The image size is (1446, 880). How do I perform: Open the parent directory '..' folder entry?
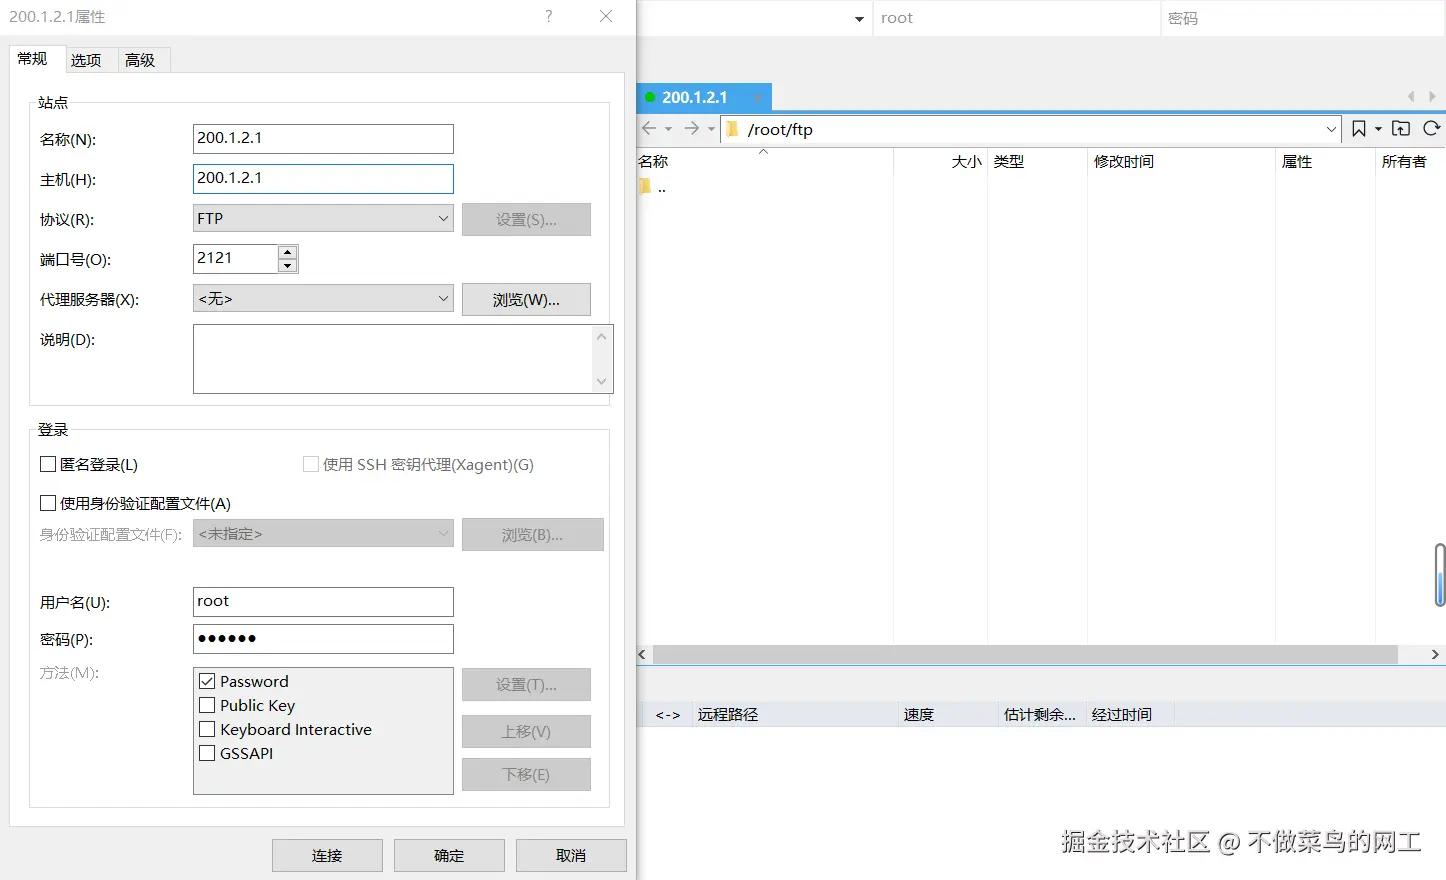[652, 187]
